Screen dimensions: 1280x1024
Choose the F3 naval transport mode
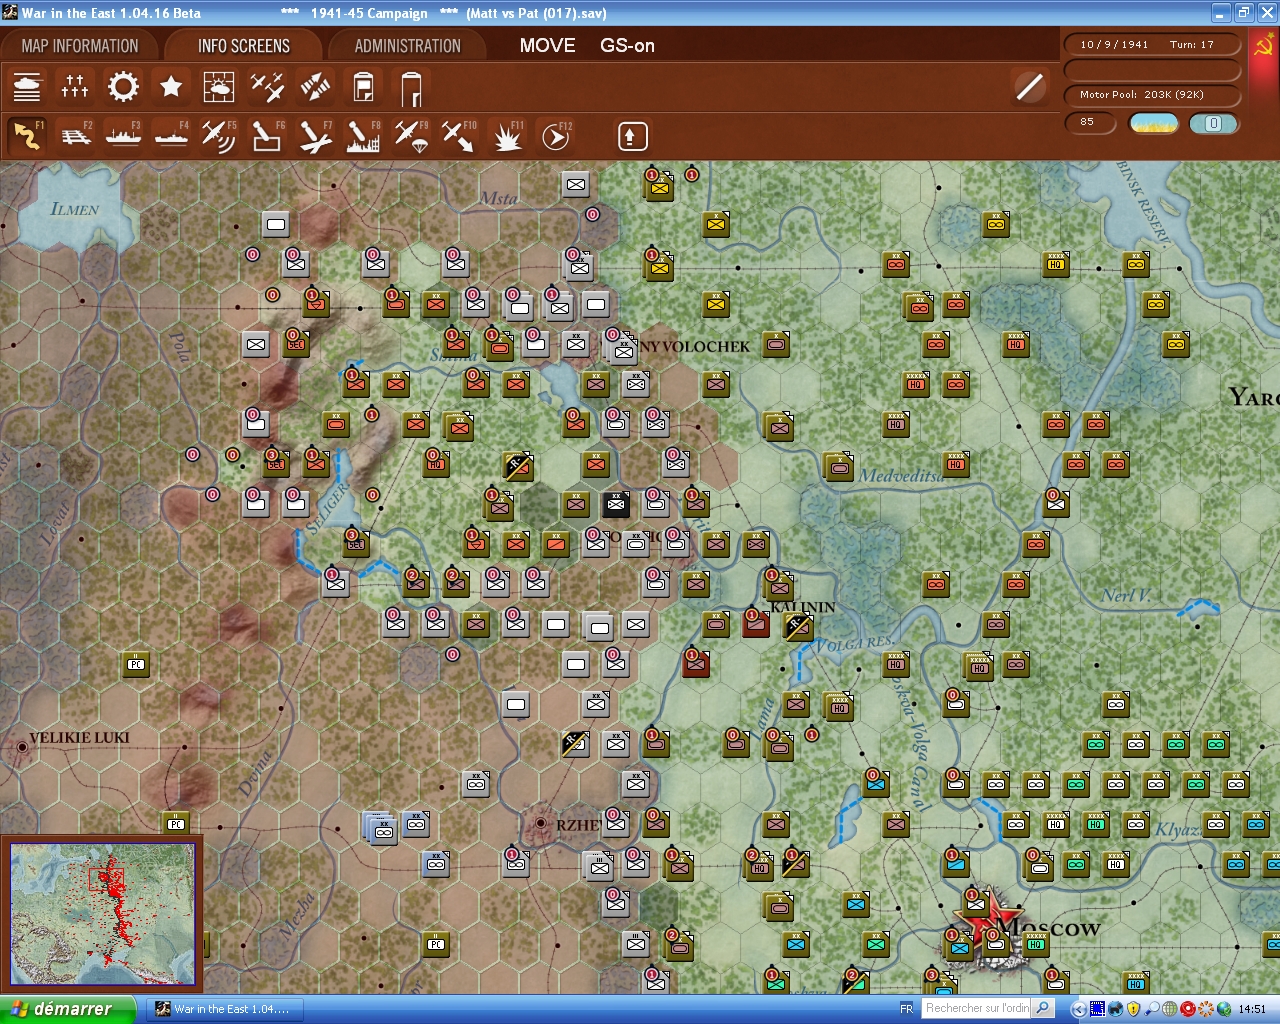click(x=124, y=135)
